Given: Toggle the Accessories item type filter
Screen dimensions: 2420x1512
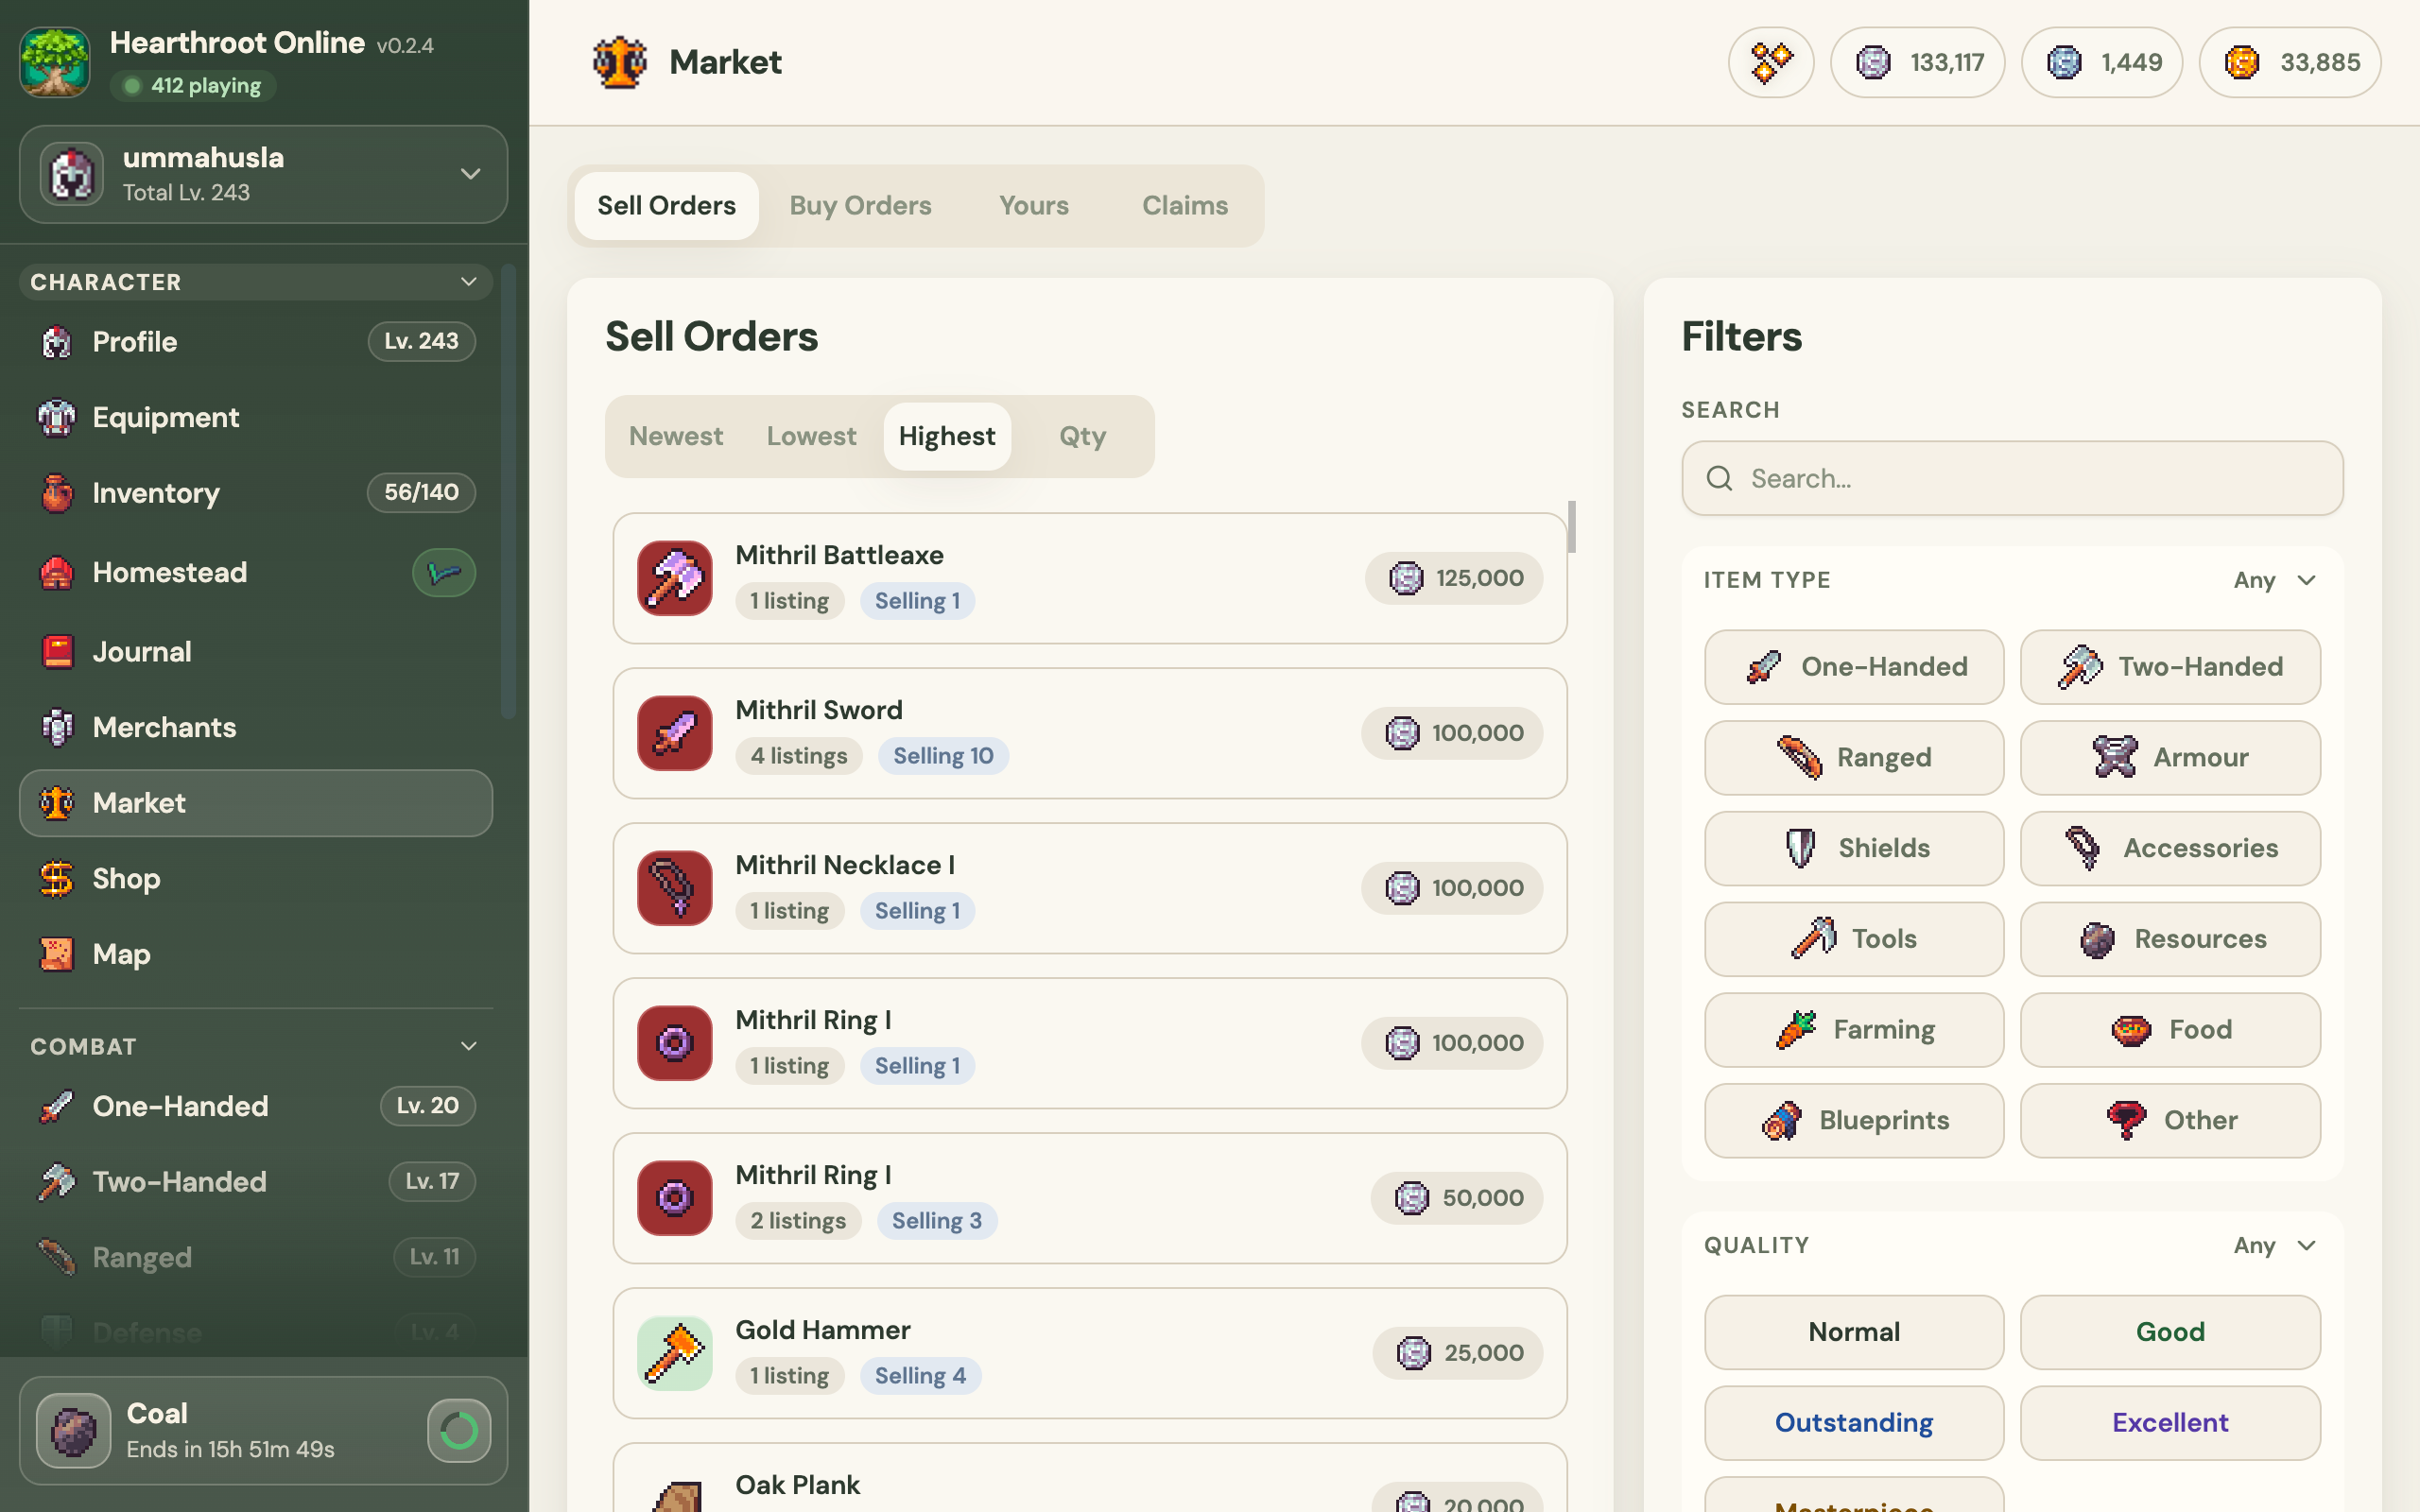Looking at the screenshot, I should 2170,848.
